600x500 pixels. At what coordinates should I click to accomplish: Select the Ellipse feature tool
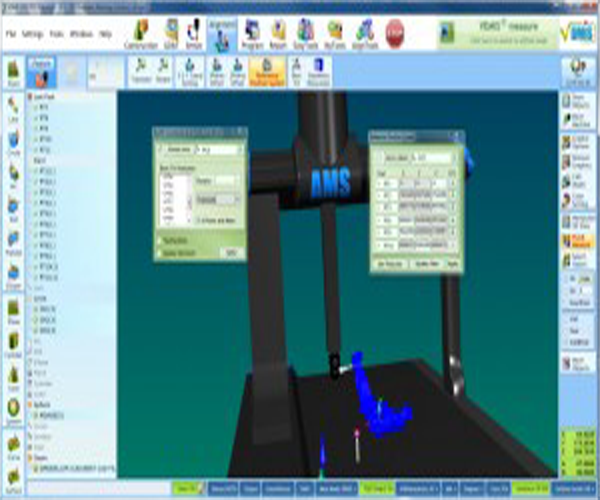coord(13,277)
